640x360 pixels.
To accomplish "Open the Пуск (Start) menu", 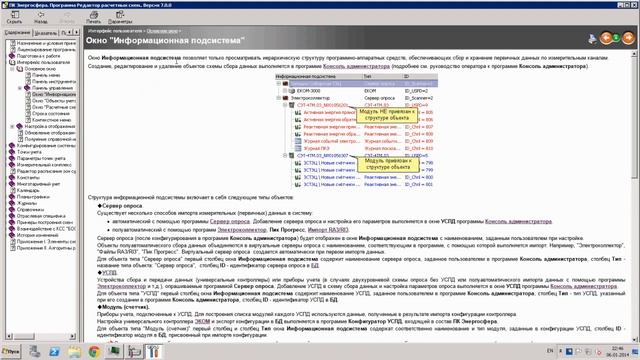I will point(10,351).
